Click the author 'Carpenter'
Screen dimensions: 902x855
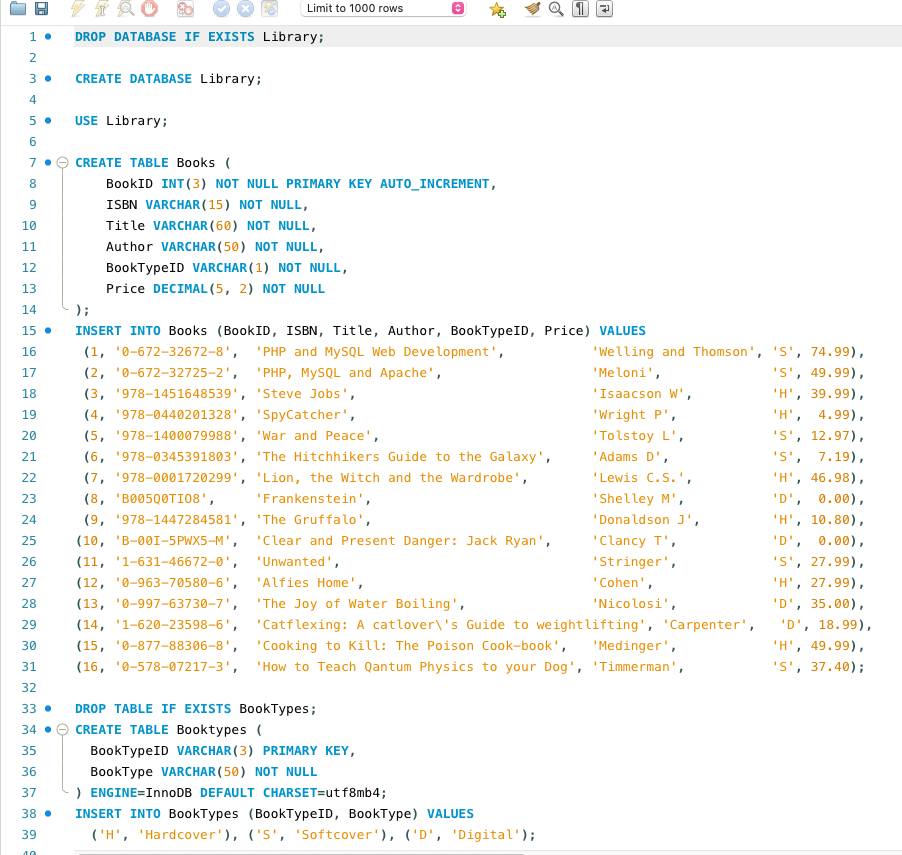point(705,625)
